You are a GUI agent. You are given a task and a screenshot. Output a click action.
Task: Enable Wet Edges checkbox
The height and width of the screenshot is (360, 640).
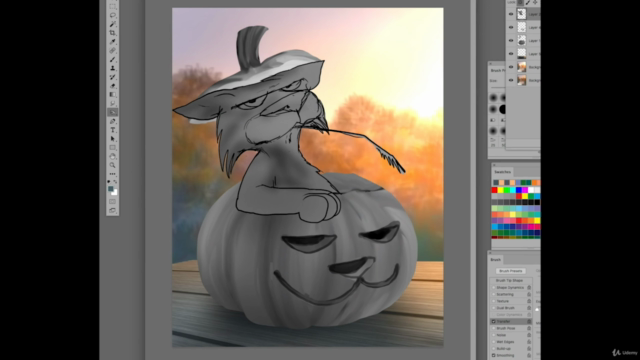(x=493, y=342)
